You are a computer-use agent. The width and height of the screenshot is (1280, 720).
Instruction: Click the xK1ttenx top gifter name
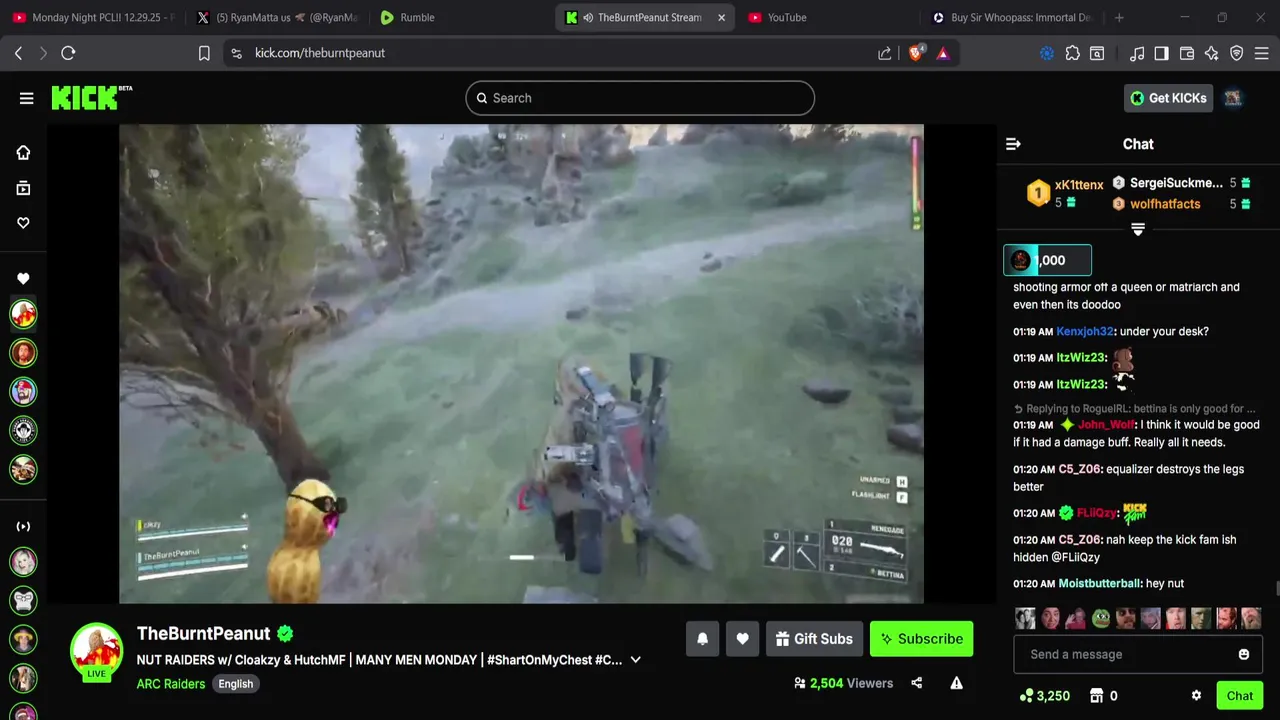click(1079, 185)
